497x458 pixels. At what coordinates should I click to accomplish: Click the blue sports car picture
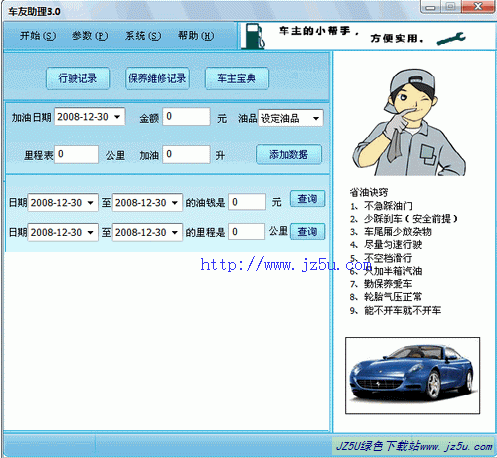click(413, 375)
